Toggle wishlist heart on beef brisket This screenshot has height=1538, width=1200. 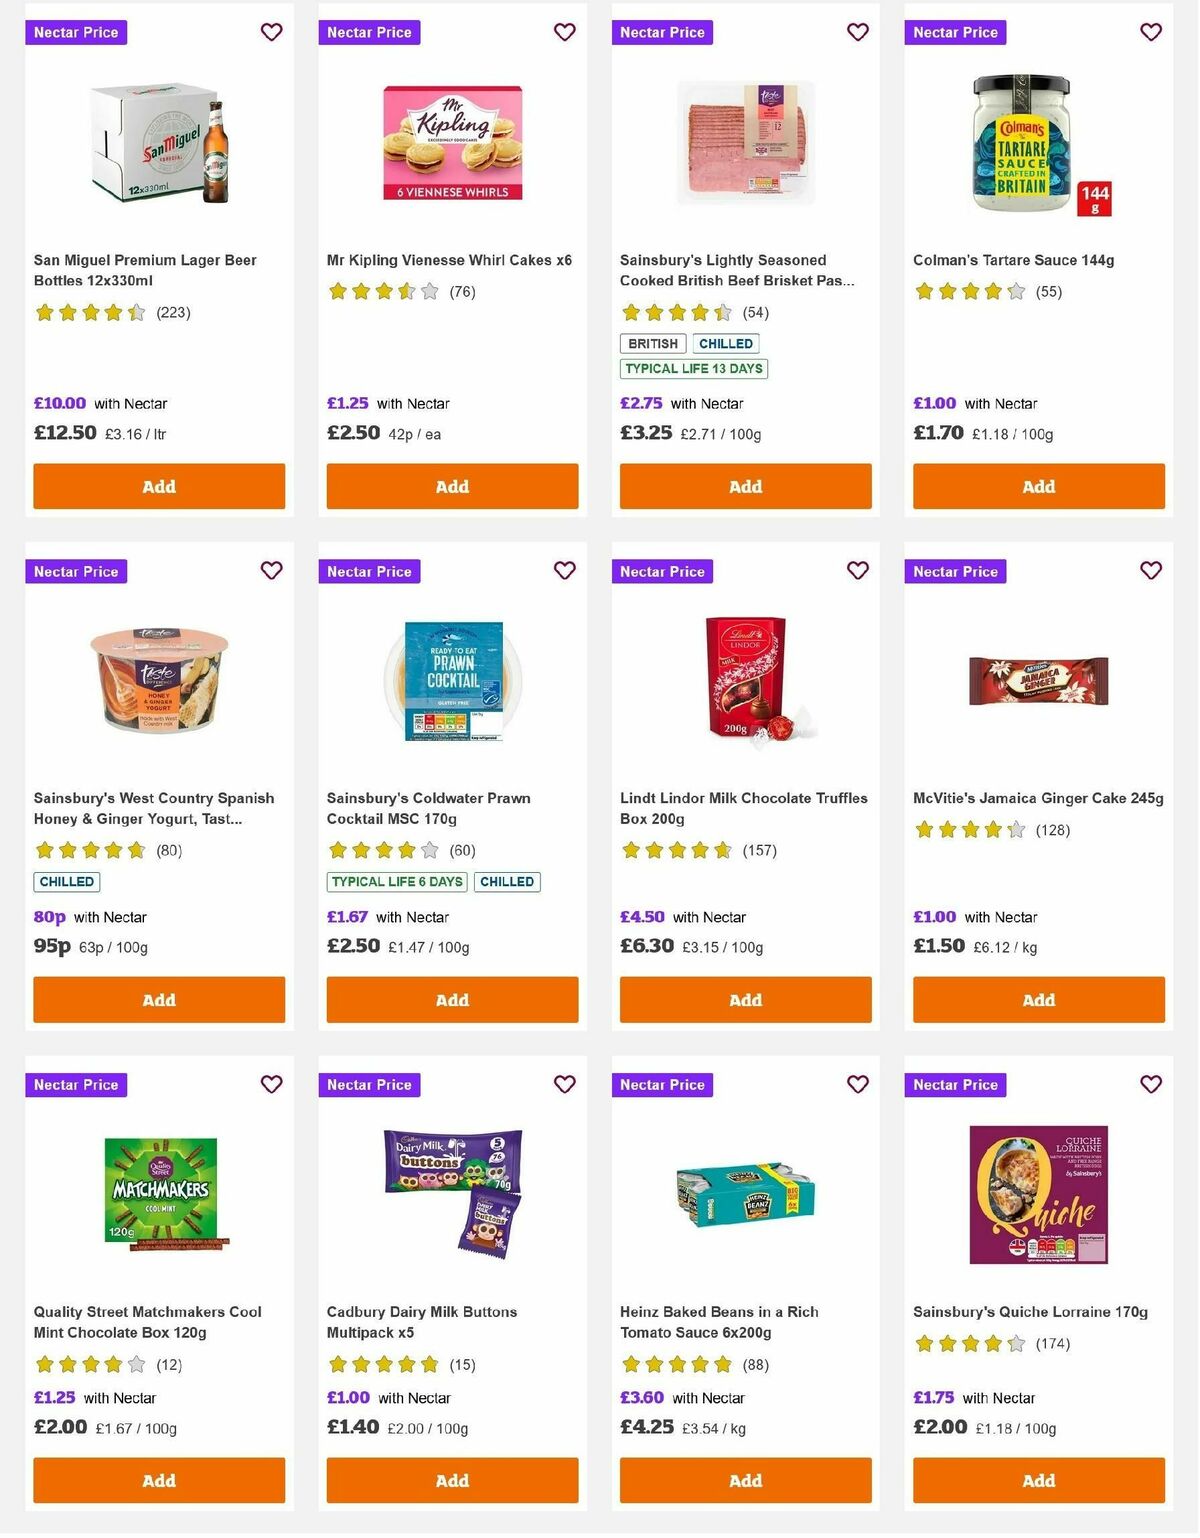coord(857,32)
